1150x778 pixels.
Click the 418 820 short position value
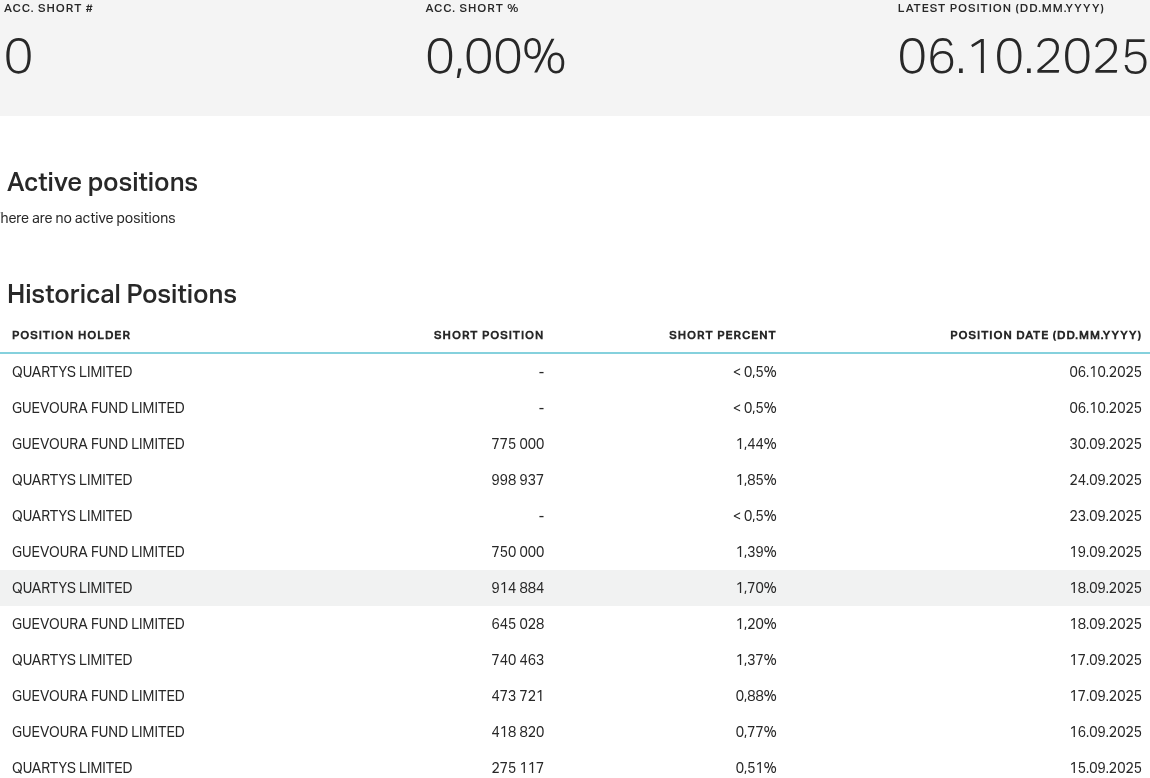tap(517, 732)
